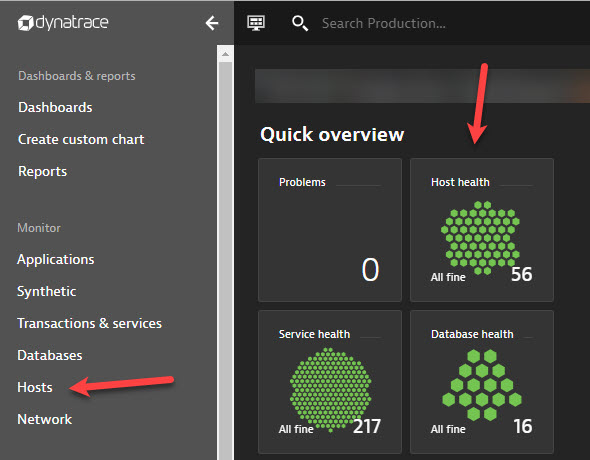Click All fine under Host health
Viewport: 590px width, 460px height.
tap(448, 277)
